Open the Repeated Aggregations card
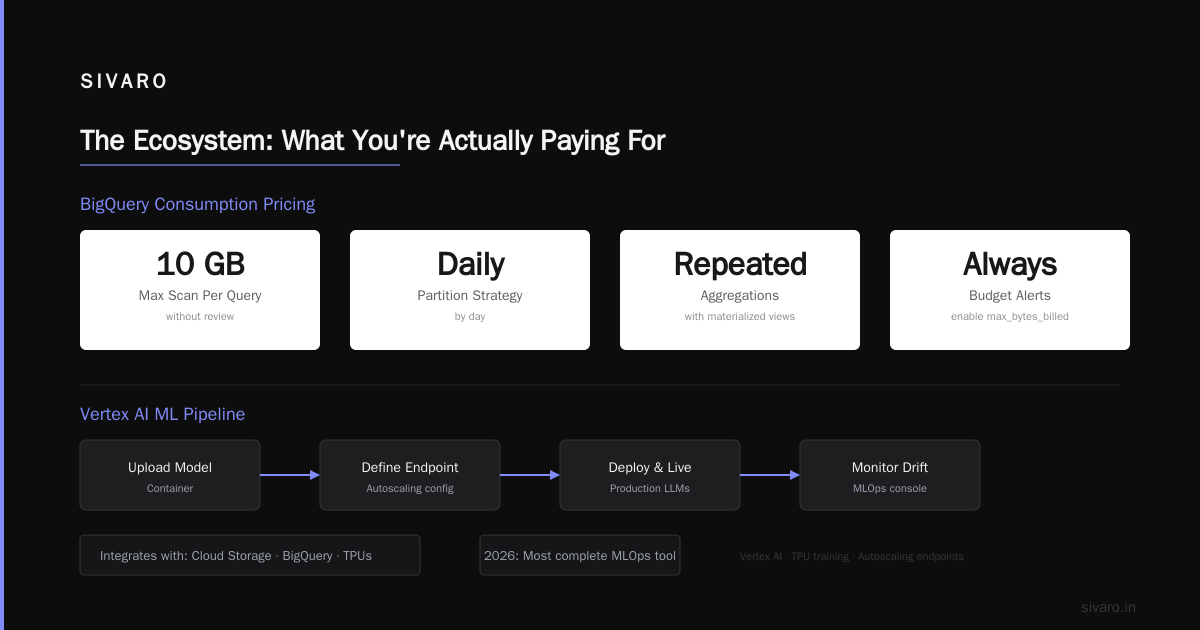 pyautogui.click(x=740, y=290)
